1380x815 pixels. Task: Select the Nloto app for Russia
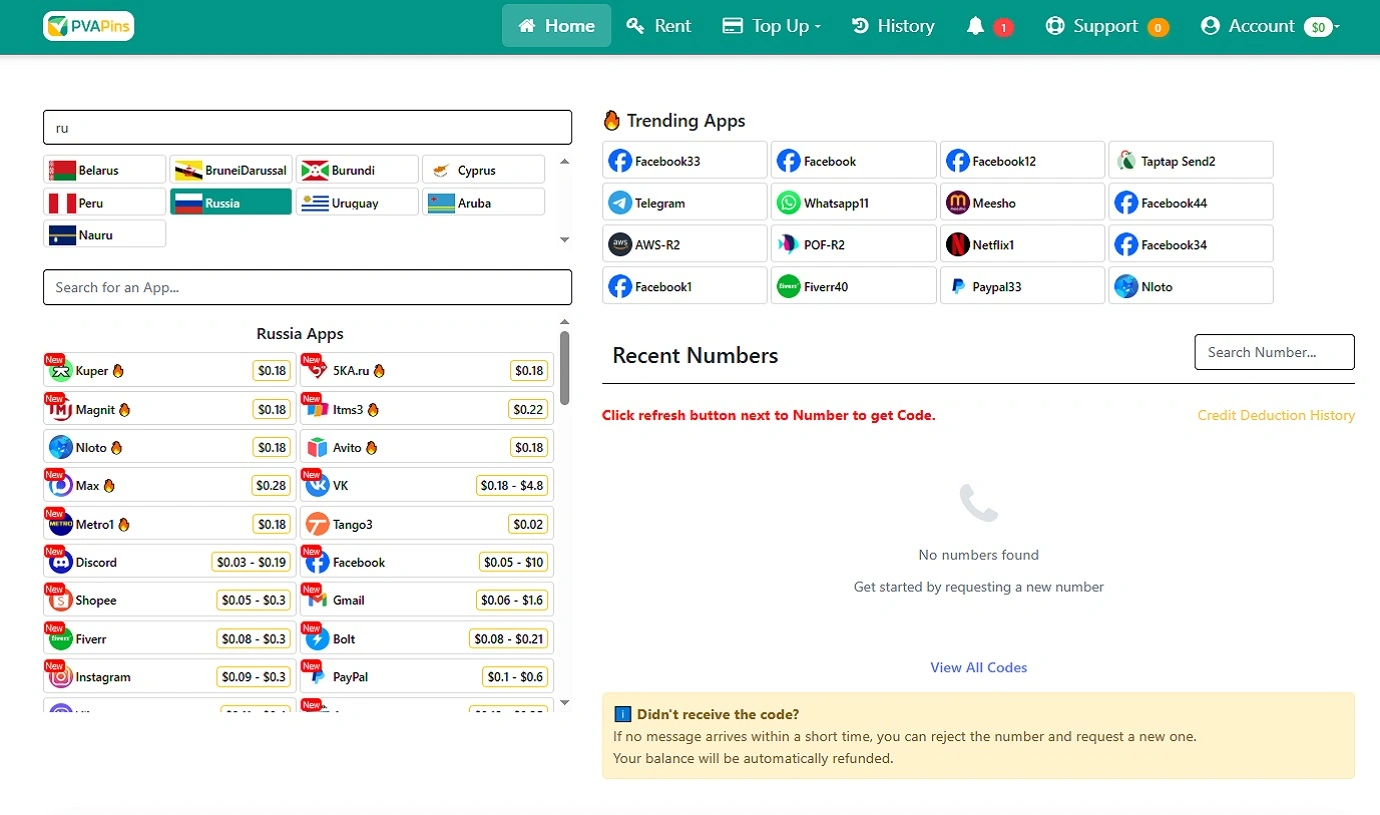point(170,447)
